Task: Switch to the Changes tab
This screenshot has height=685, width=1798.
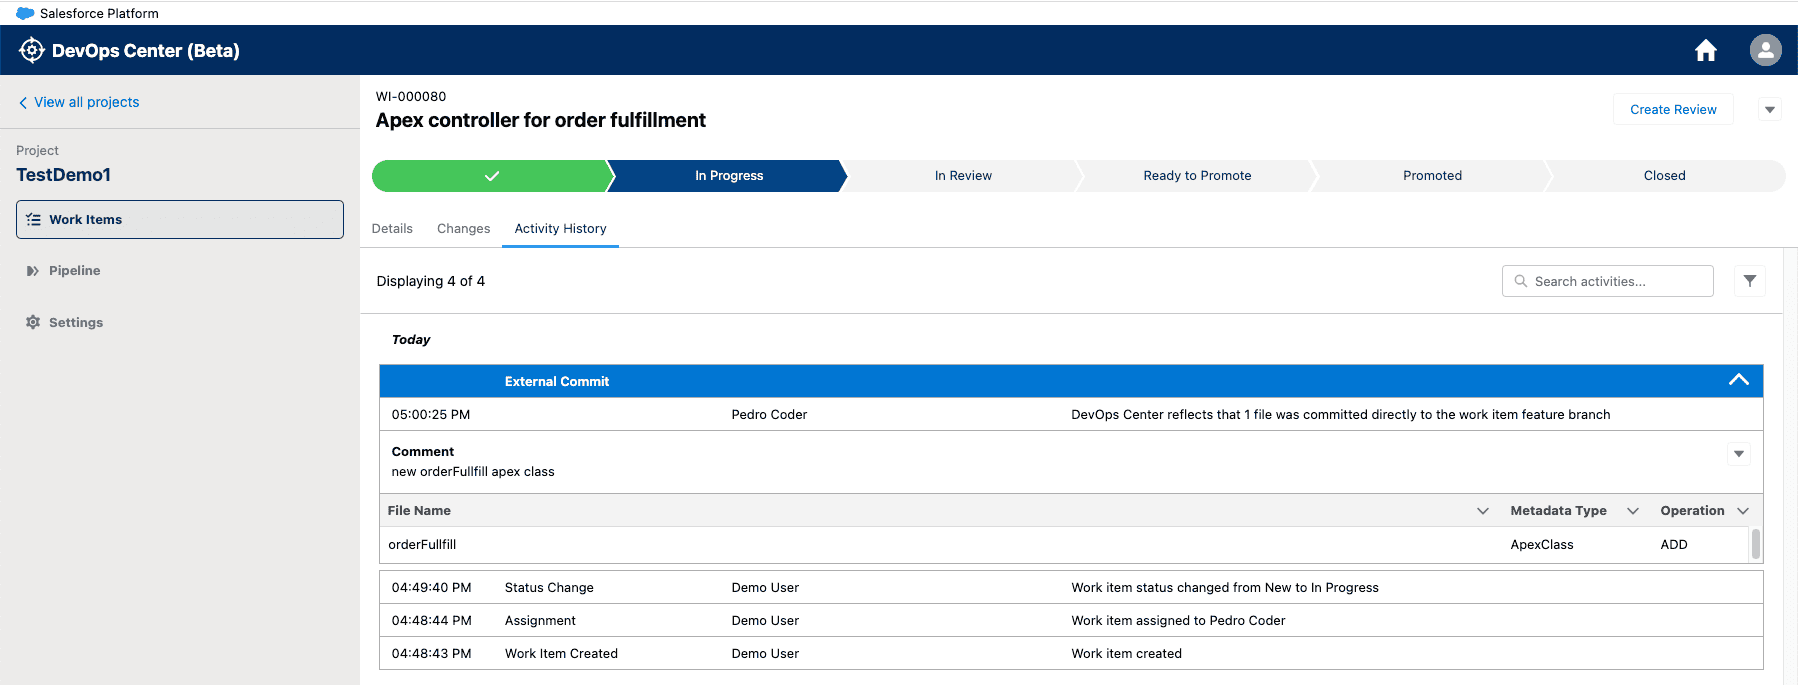Action: point(464,229)
